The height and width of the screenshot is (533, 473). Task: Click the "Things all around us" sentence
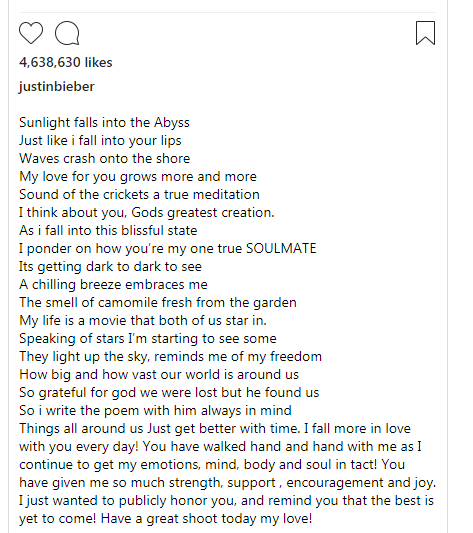click(x=160, y=429)
